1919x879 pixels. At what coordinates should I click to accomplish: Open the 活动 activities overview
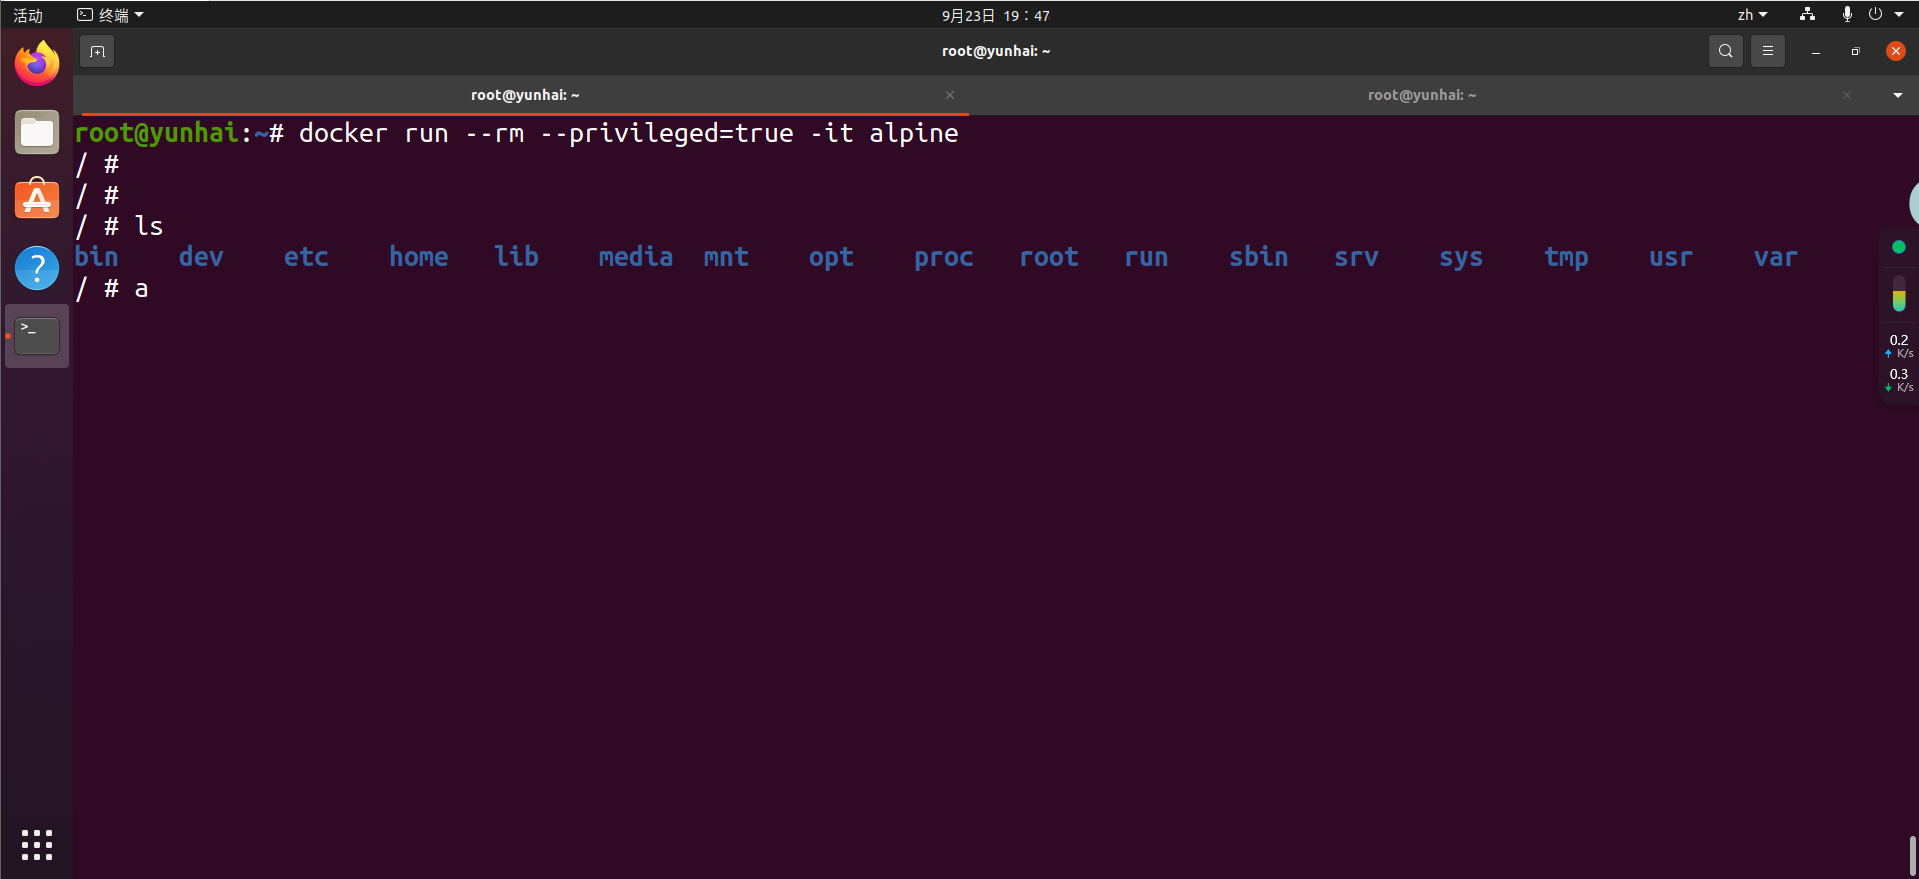click(x=28, y=15)
